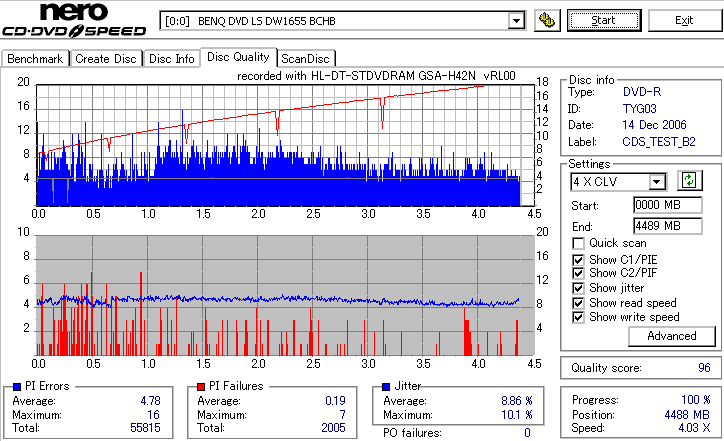
Task: Click the Position value 4488 MB
Action: [687, 415]
